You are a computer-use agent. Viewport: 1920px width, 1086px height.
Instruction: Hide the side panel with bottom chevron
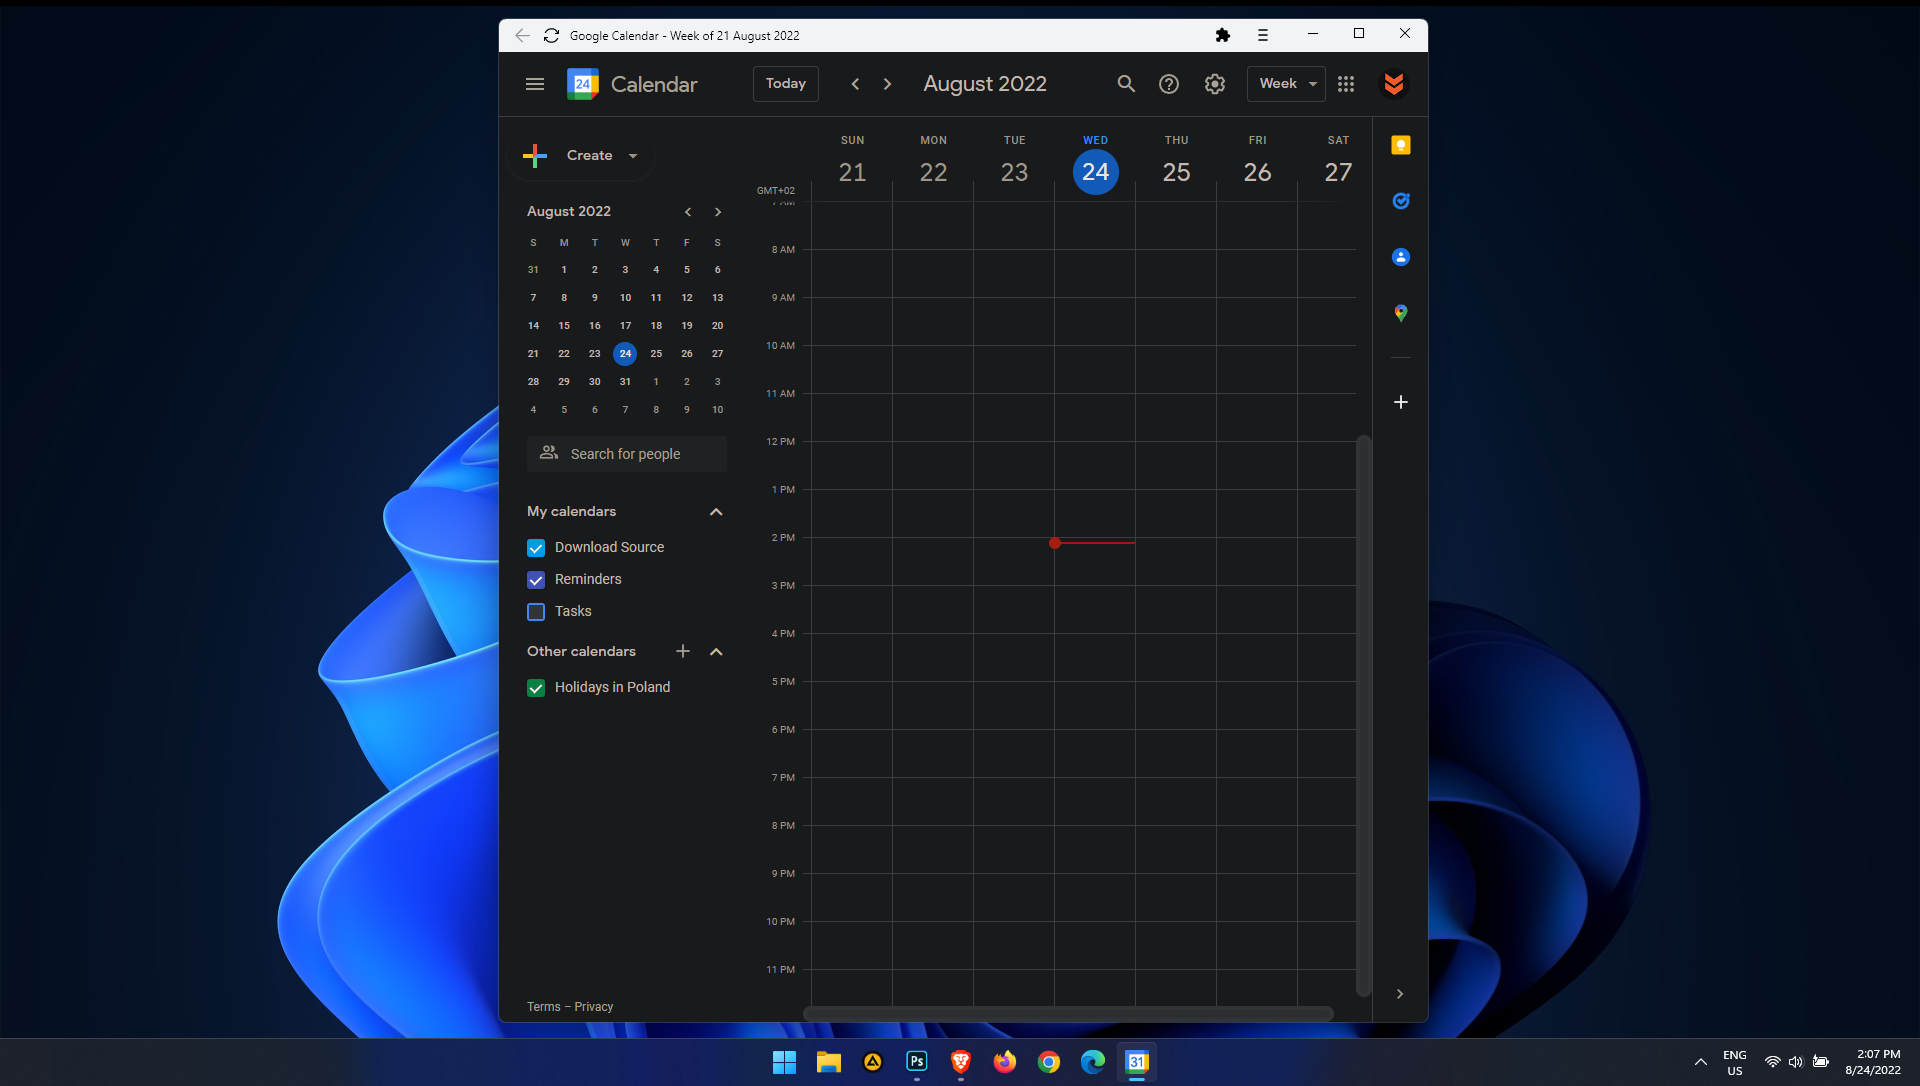tap(1400, 994)
